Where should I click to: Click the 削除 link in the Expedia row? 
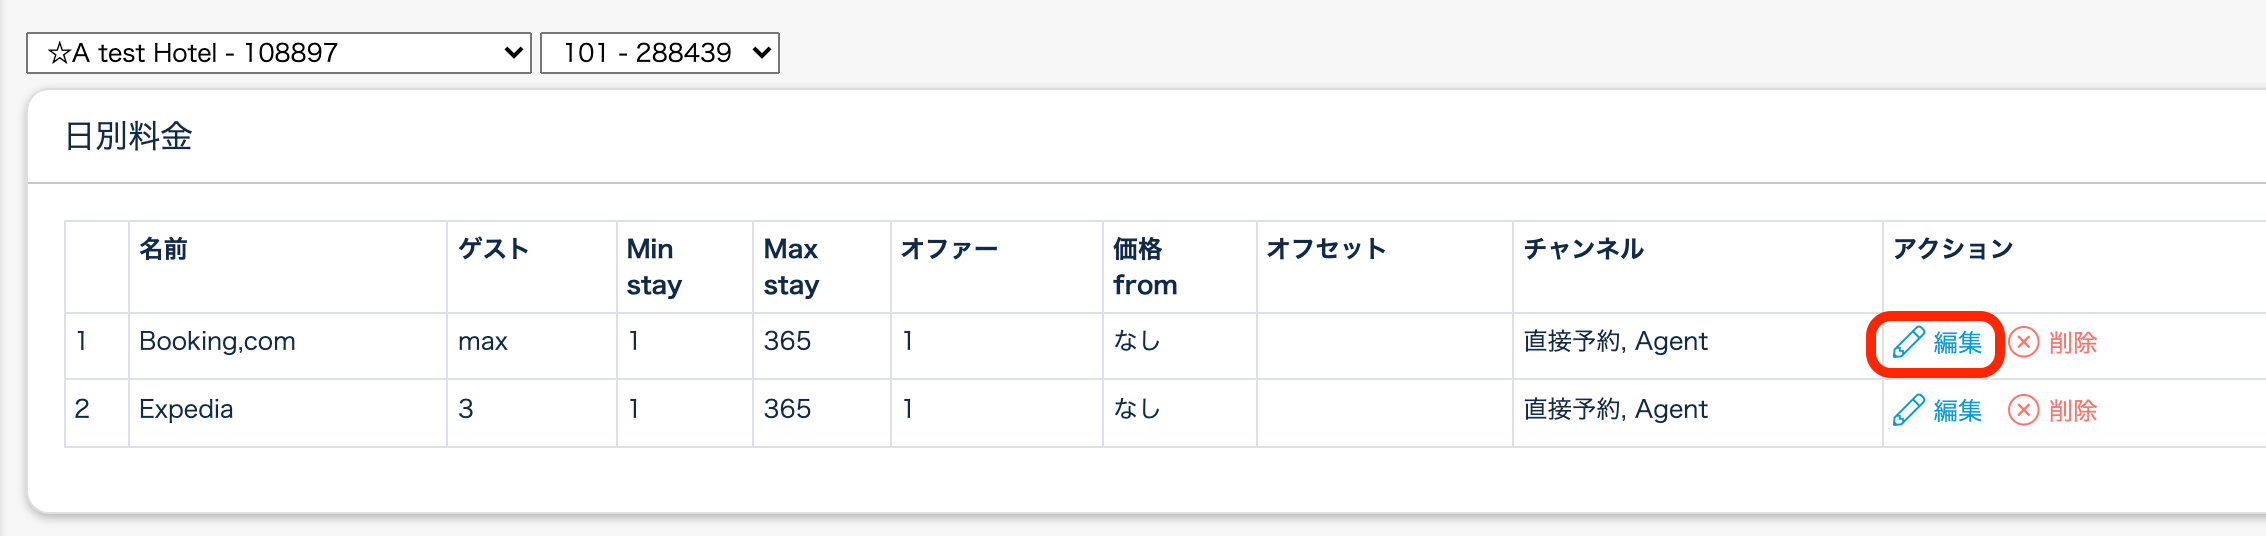tap(2072, 410)
